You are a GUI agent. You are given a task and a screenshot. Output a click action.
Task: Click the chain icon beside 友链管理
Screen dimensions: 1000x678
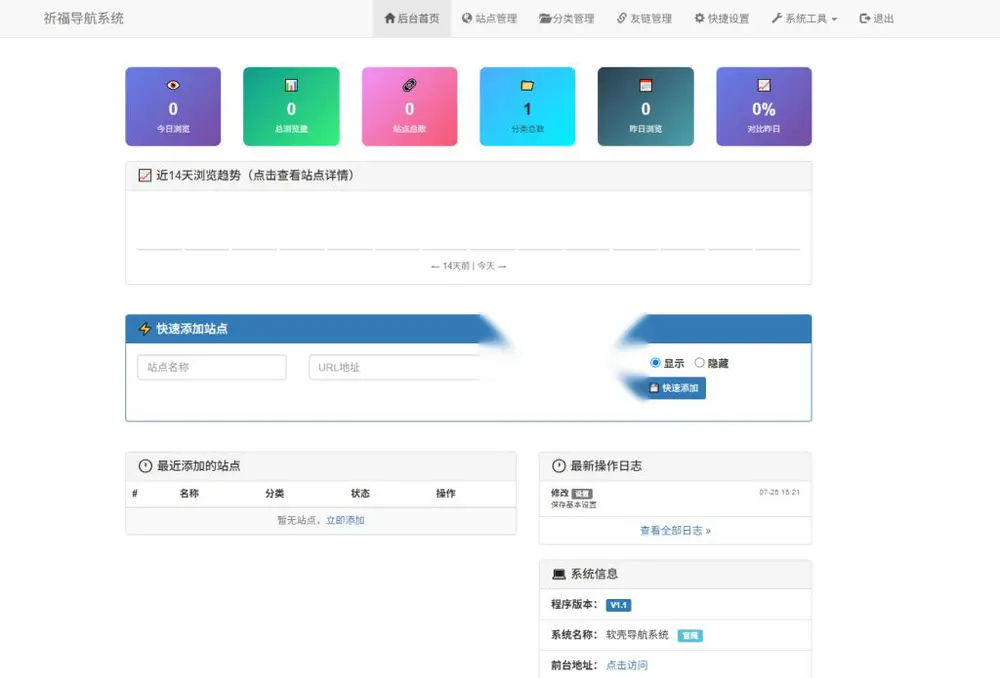[622, 18]
